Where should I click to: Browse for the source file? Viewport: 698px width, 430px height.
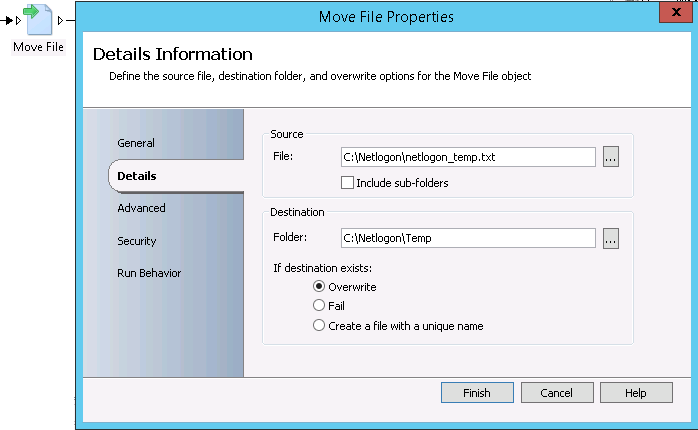(x=611, y=157)
